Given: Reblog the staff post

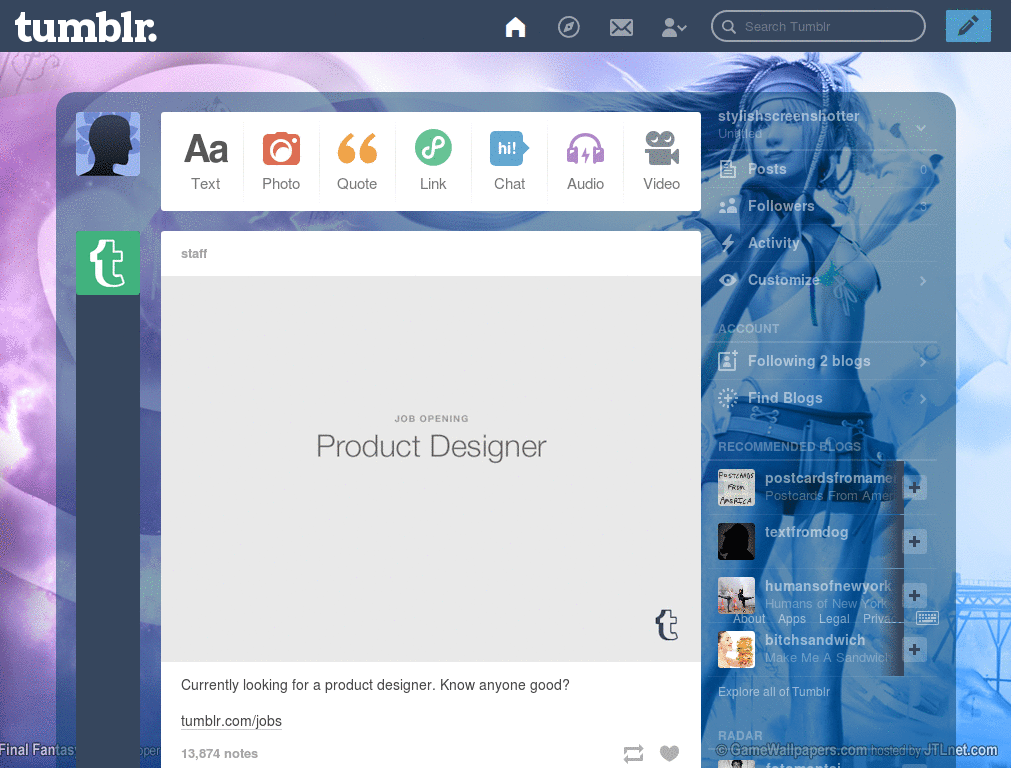Looking at the screenshot, I should coord(633,754).
